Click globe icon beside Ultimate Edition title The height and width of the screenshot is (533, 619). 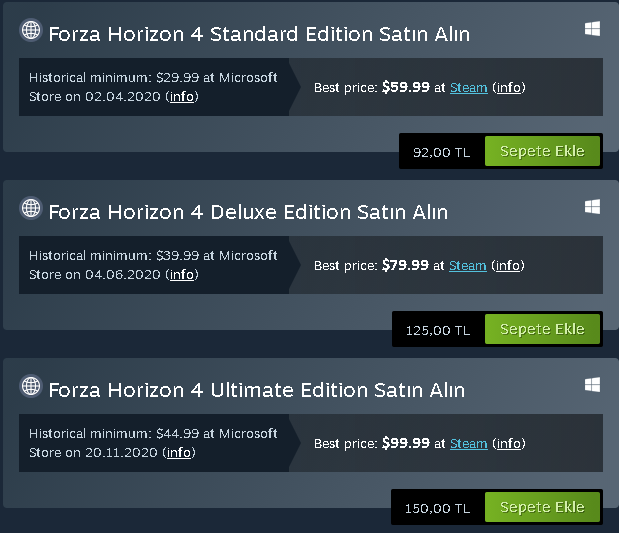(30, 386)
